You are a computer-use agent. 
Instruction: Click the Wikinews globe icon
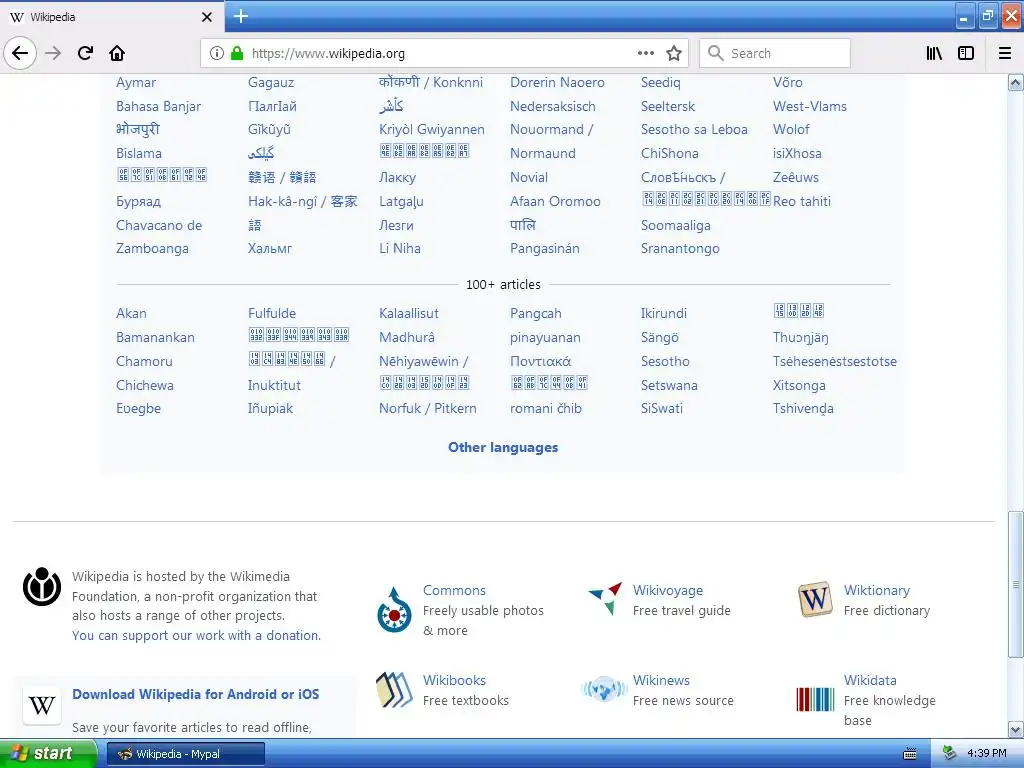click(x=604, y=689)
